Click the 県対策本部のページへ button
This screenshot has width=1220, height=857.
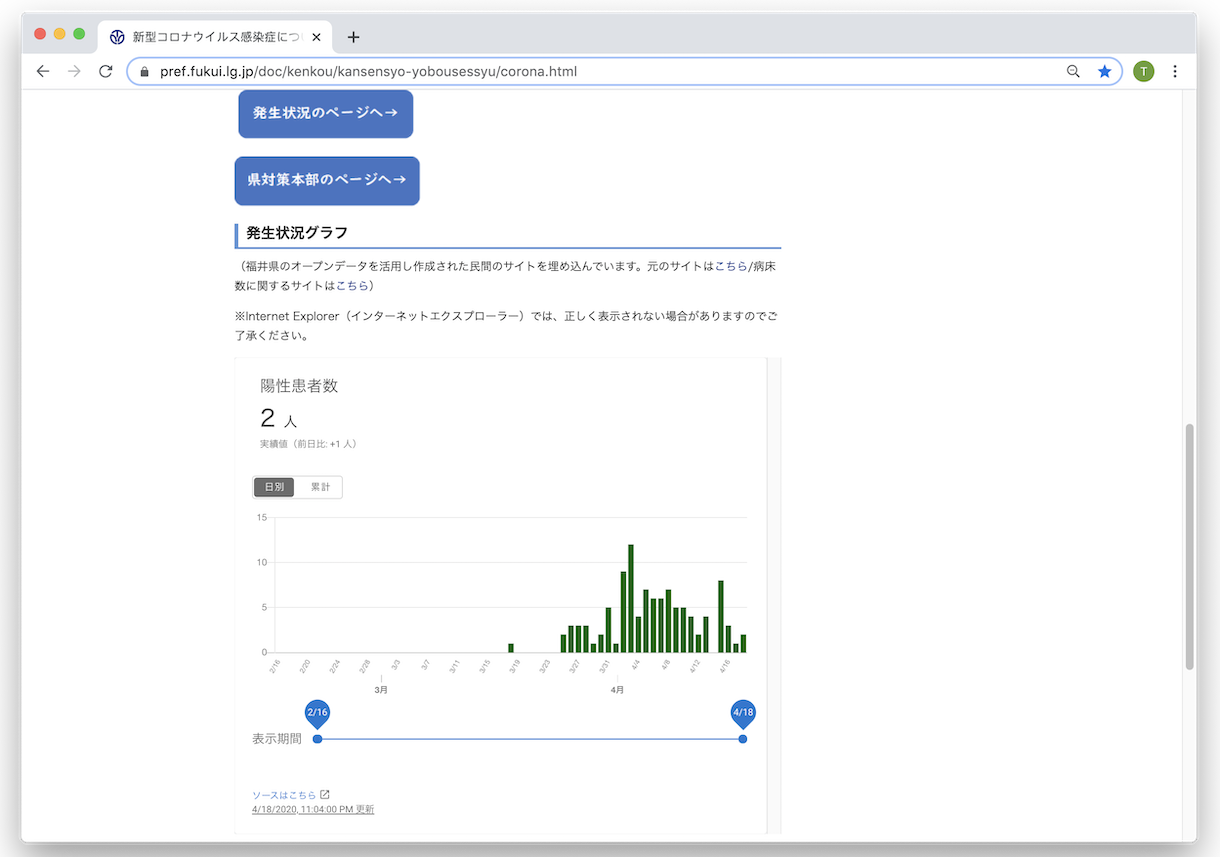pyautogui.click(x=326, y=180)
